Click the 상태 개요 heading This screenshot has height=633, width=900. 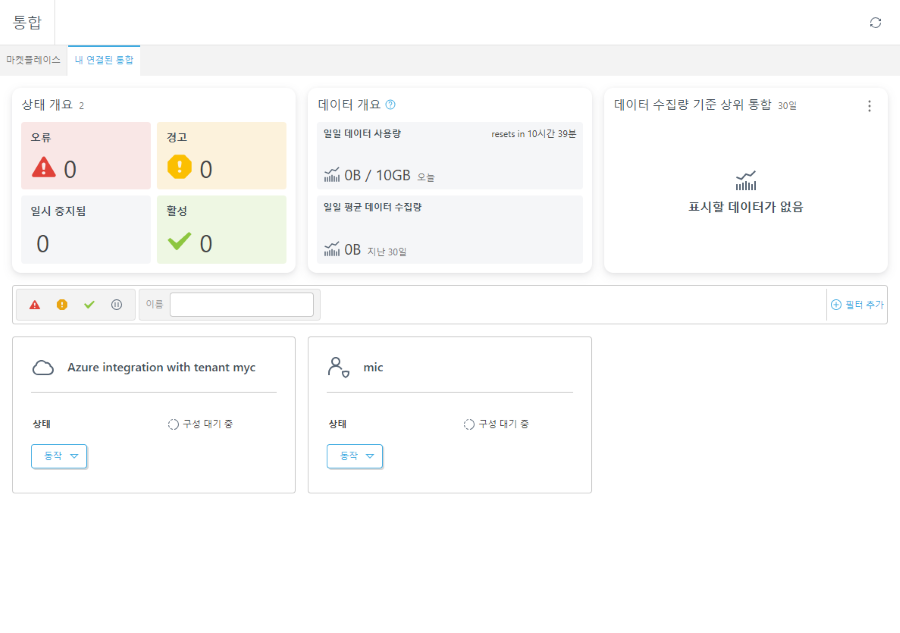pyautogui.click(x=47, y=104)
